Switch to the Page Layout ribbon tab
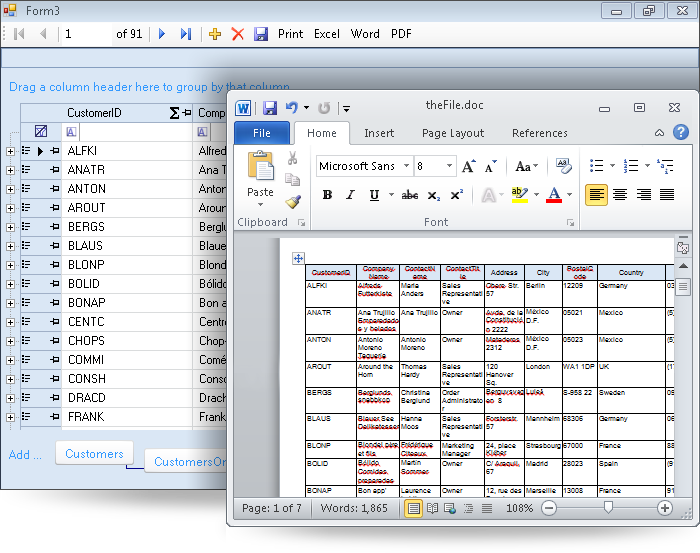Viewport: 700px width, 553px height. click(x=453, y=133)
